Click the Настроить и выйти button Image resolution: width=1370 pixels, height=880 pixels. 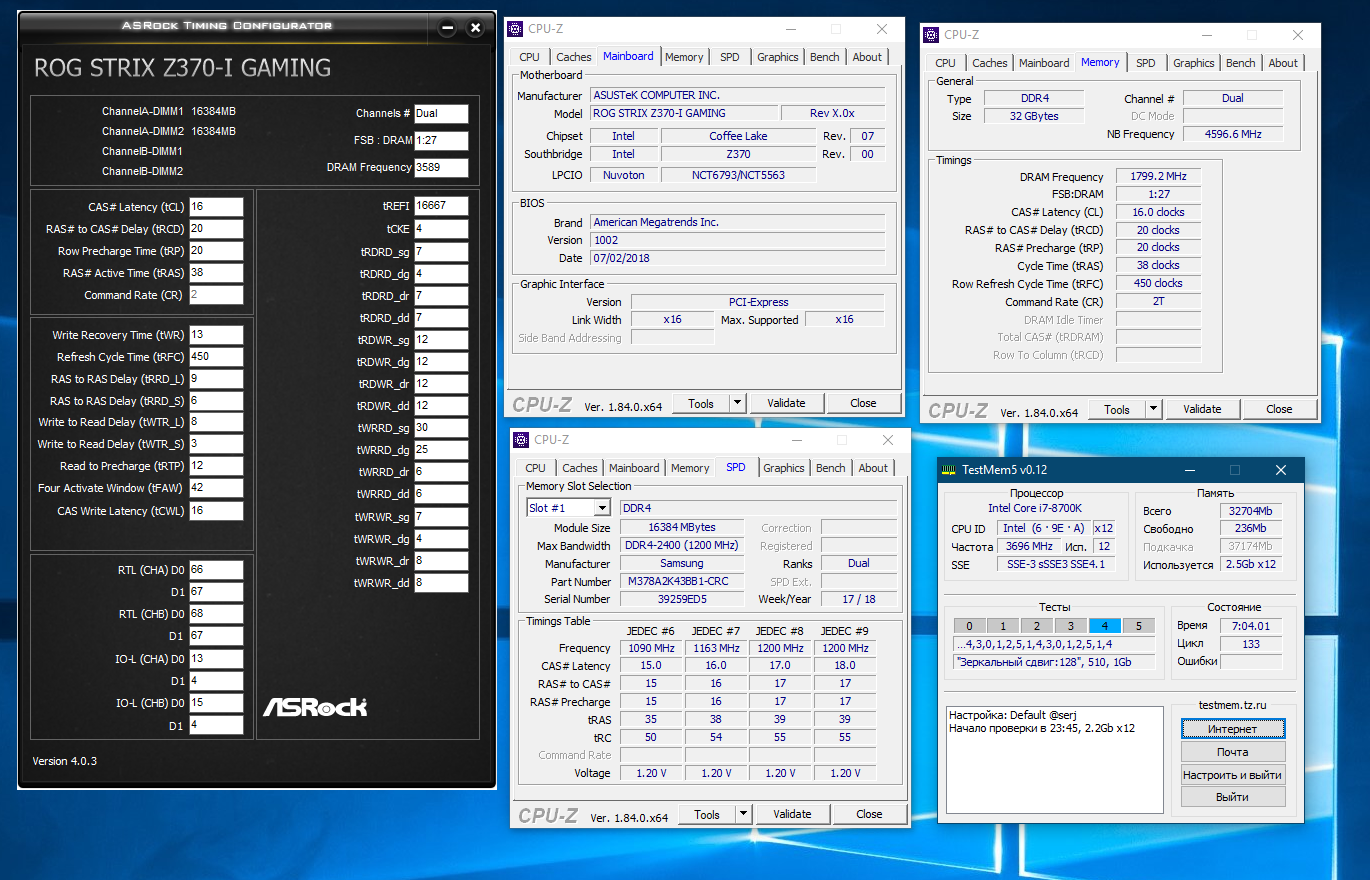[x=1232, y=775]
